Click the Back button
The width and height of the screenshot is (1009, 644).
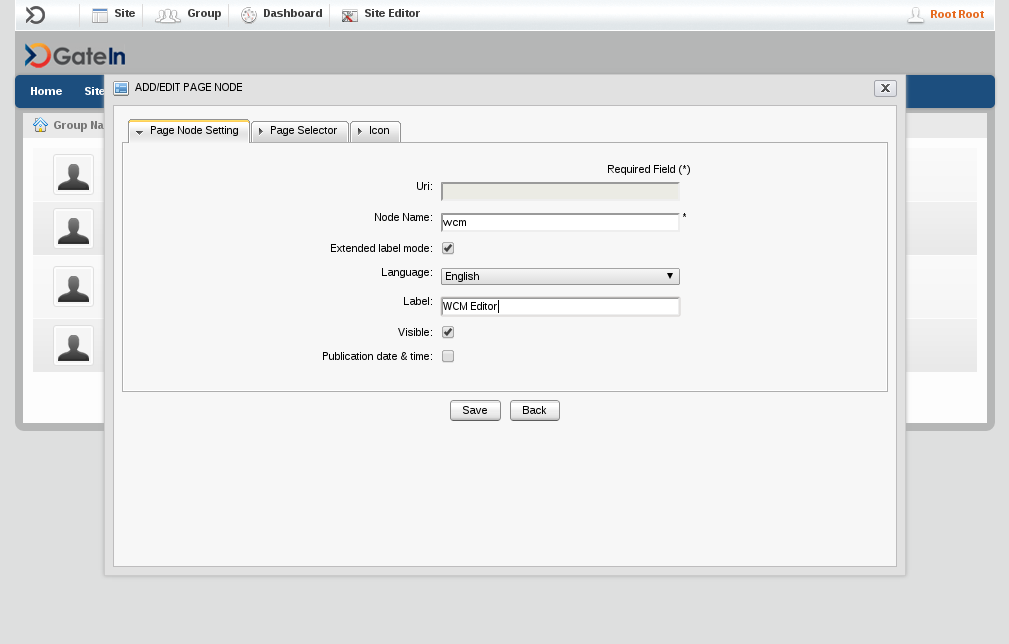tap(534, 410)
